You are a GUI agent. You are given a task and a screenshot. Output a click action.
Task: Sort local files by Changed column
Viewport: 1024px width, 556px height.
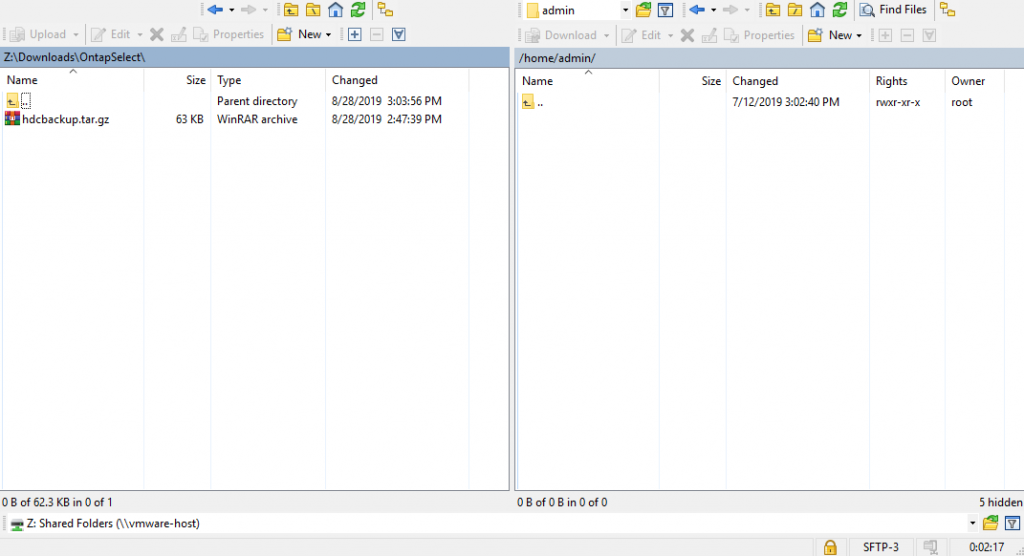coord(396,80)
